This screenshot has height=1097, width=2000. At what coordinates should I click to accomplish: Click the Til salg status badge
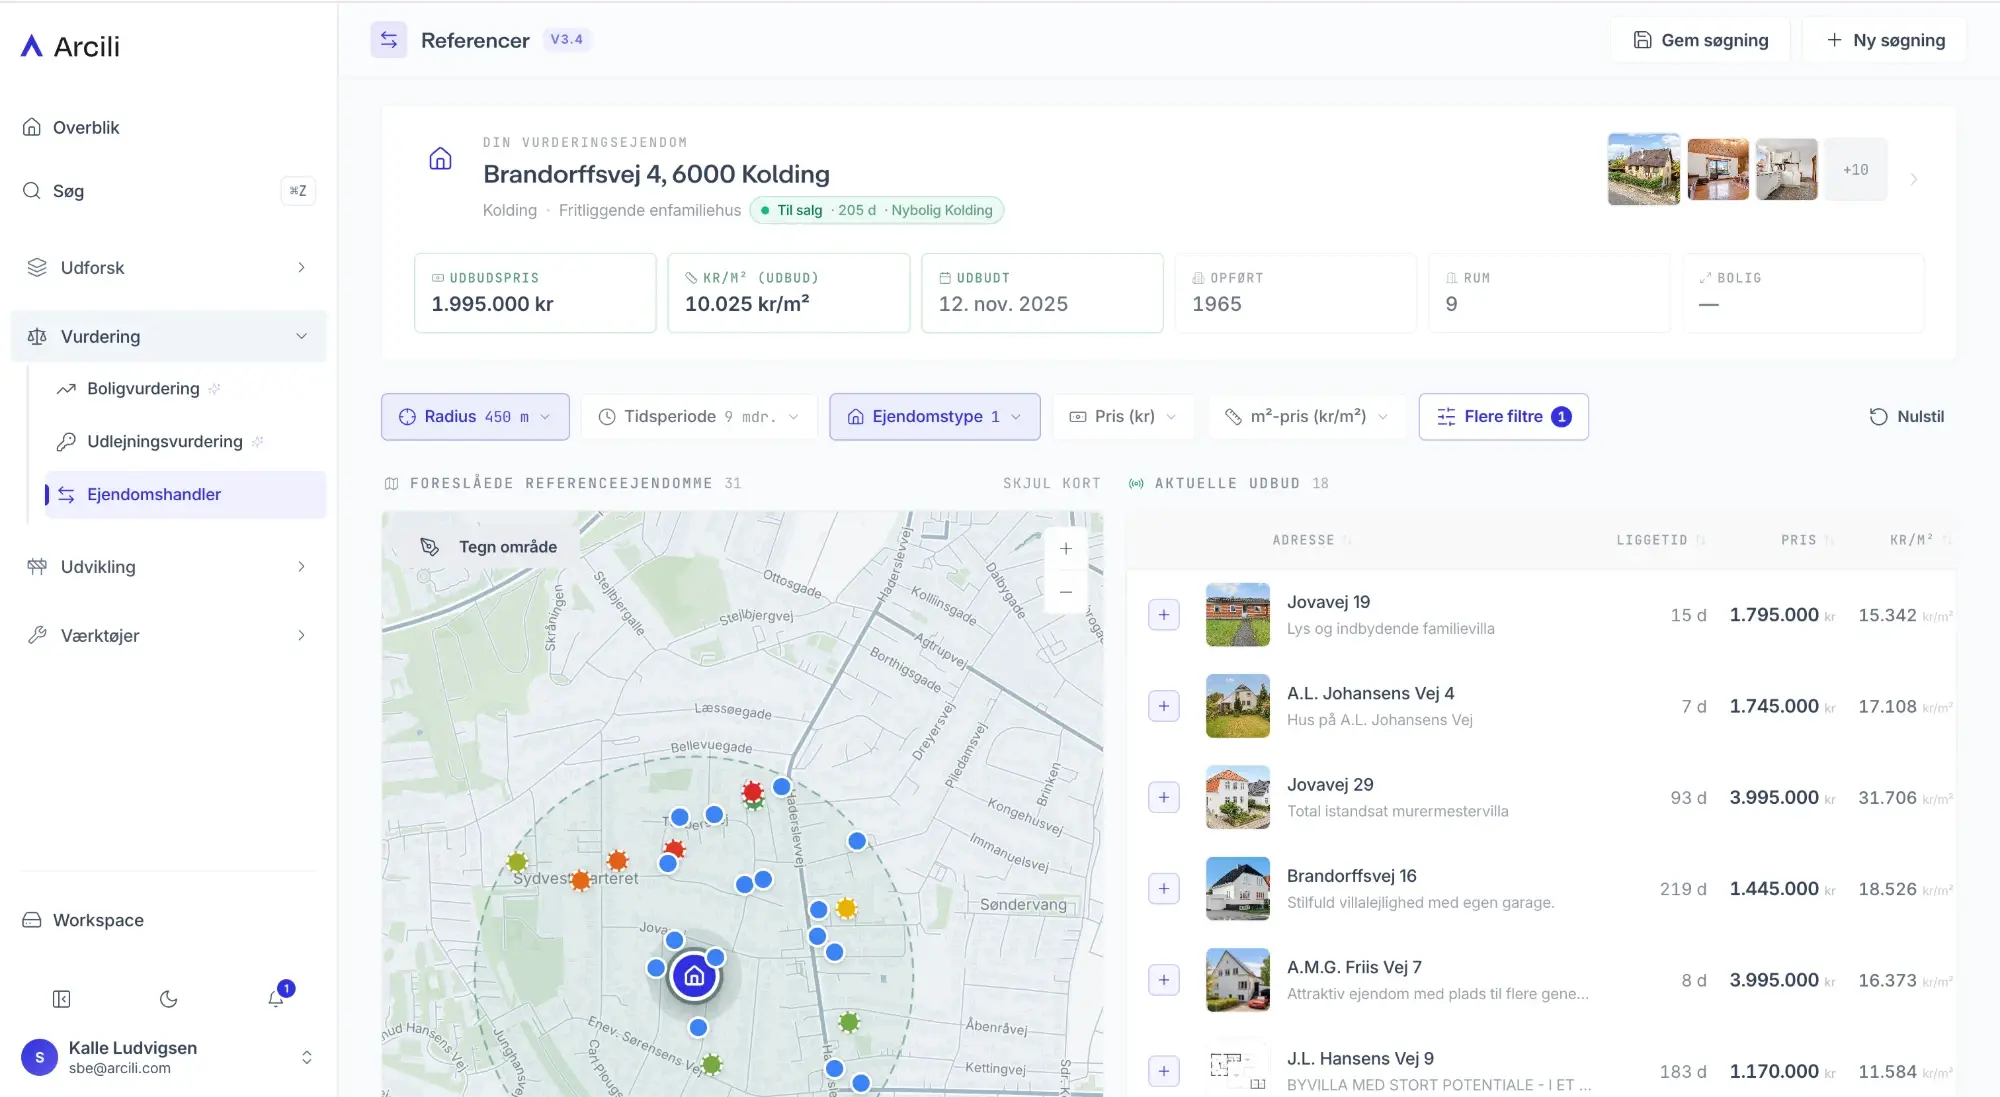[x=876, y=210]
